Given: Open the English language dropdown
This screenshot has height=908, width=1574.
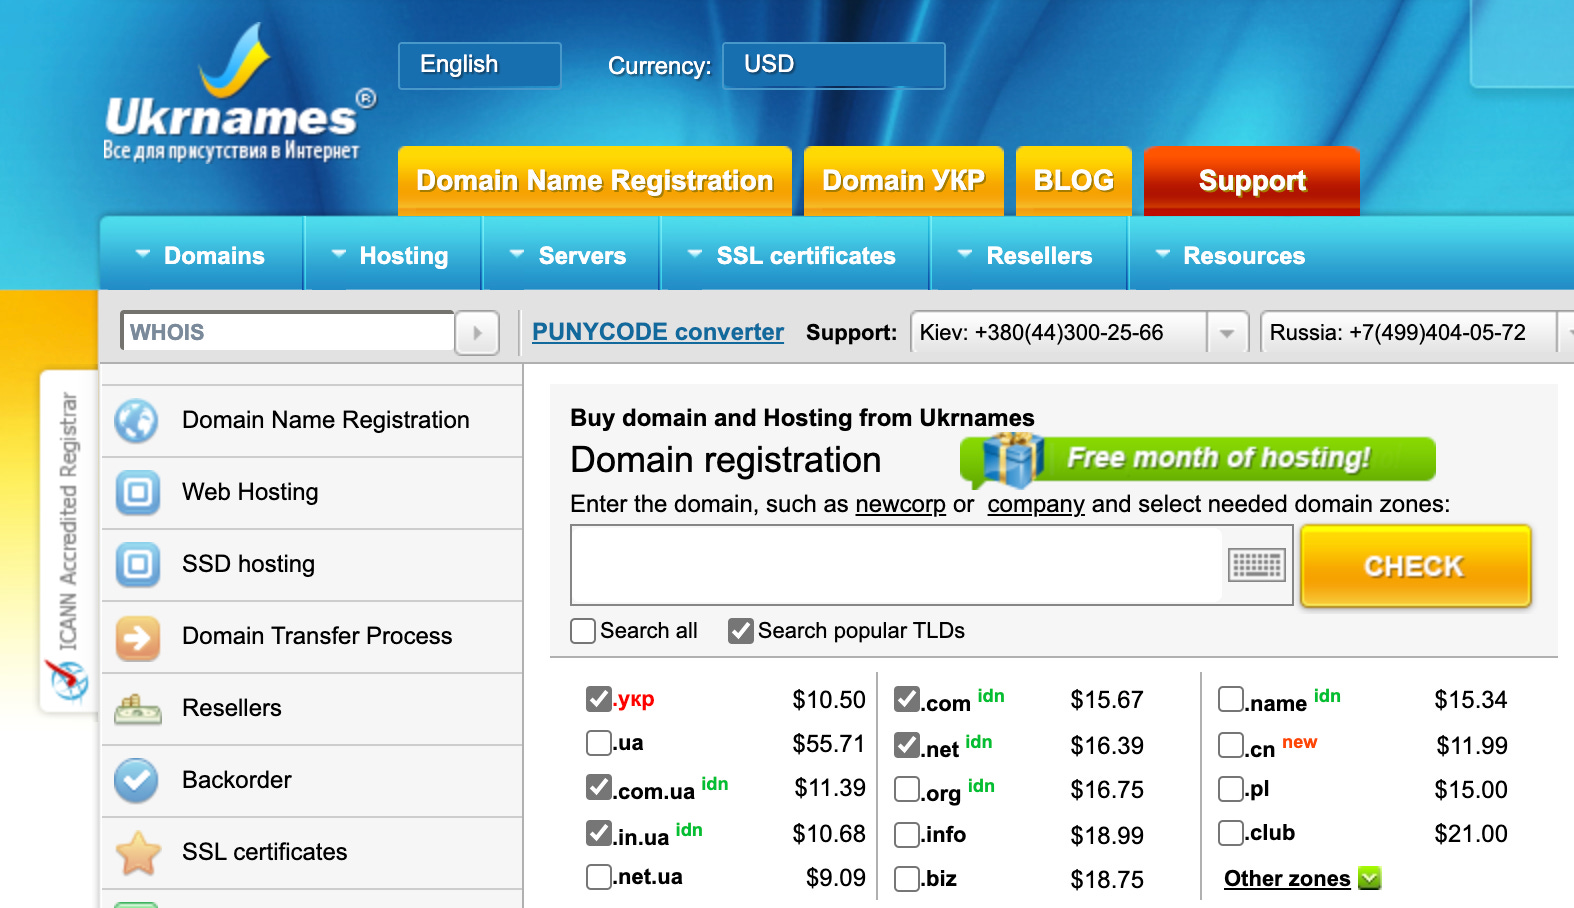Looking at the screenshot, I should point(480,65).
